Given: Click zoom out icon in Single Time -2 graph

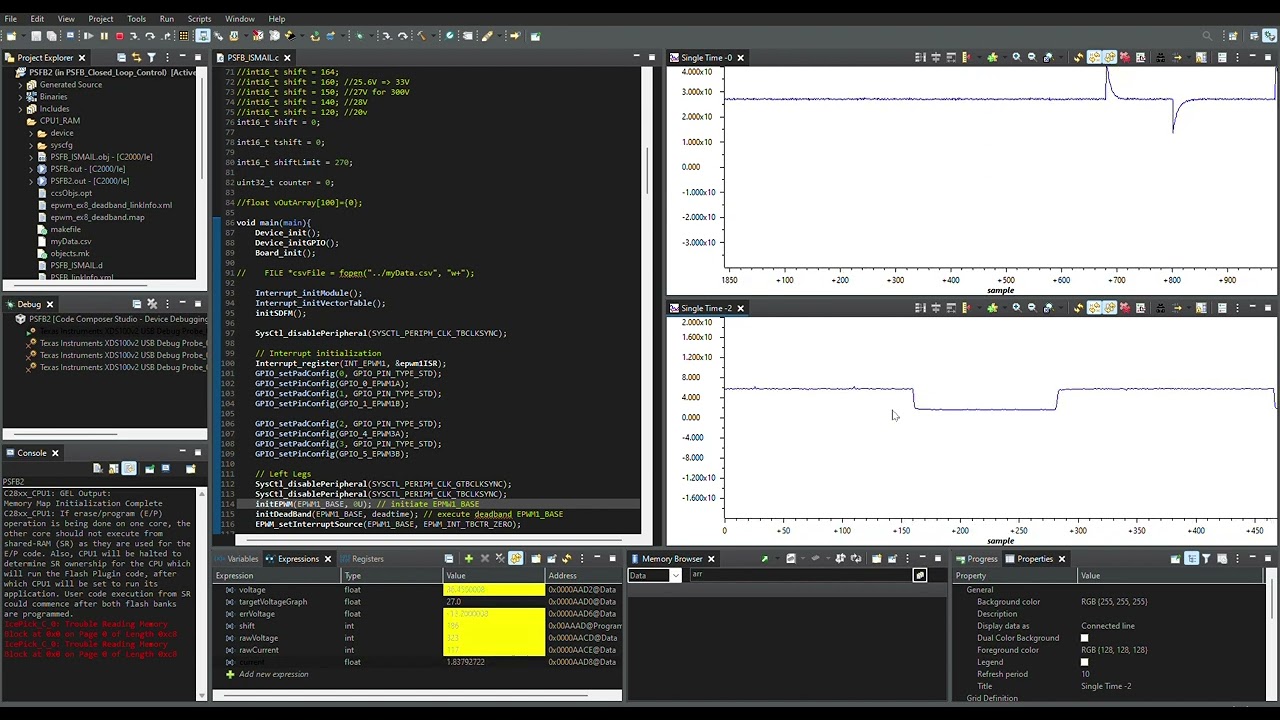Looking at the screenshot, I should [x=1032, y=308].
